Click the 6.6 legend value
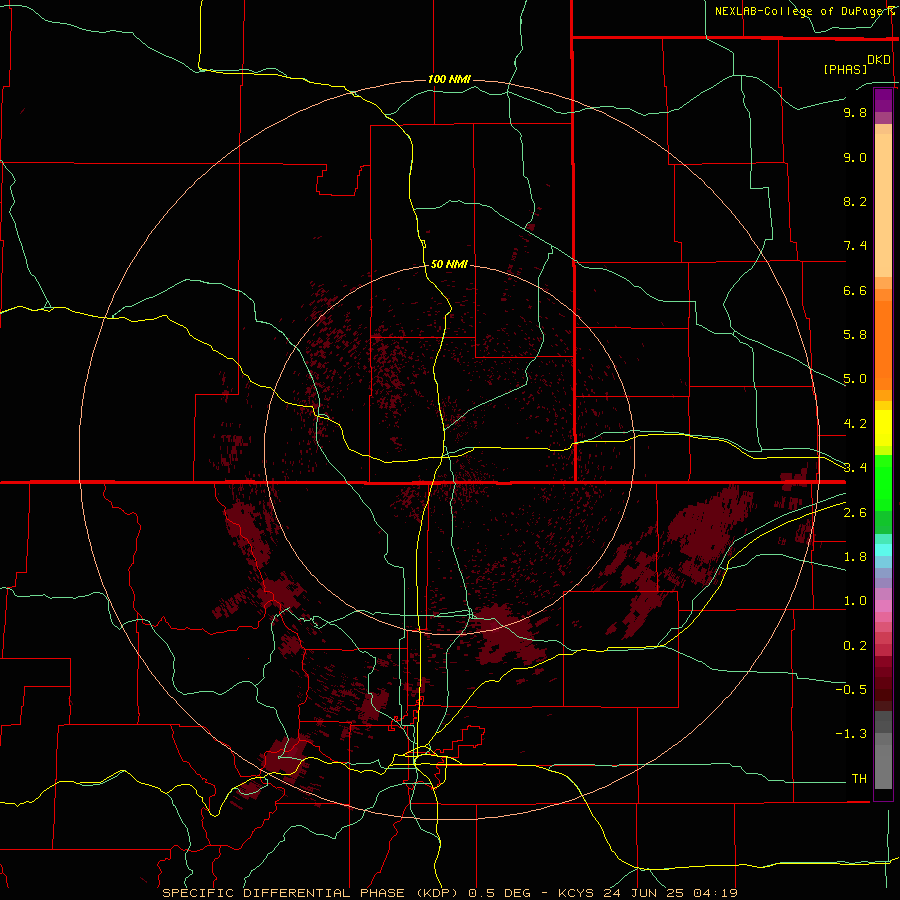This screenshot has height=900, width=900. tap(855, 290)
